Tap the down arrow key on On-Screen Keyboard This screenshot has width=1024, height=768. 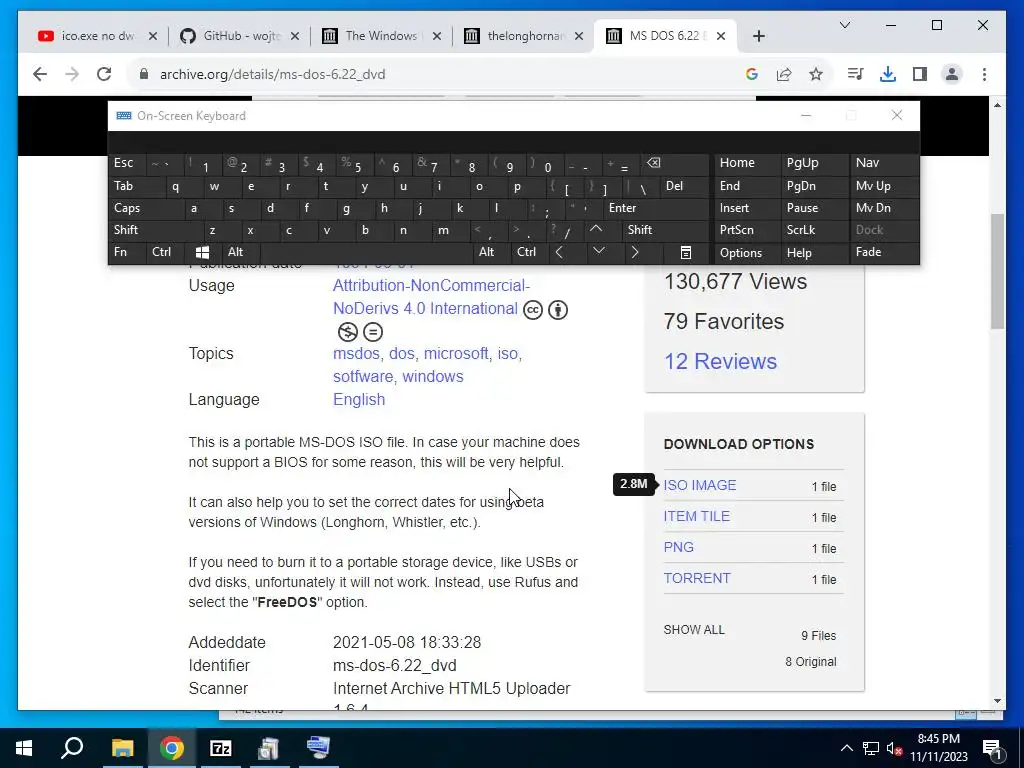(x=599, y=251)
